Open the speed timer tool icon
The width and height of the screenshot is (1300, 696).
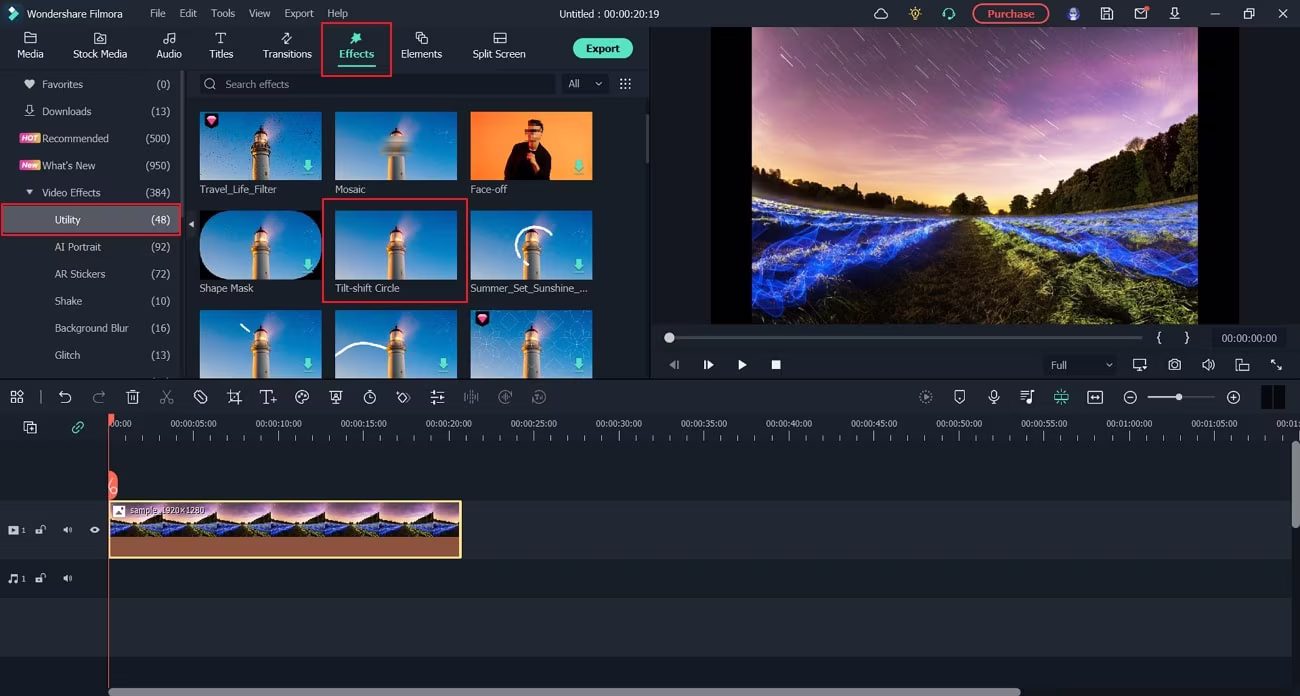[370, 397]
